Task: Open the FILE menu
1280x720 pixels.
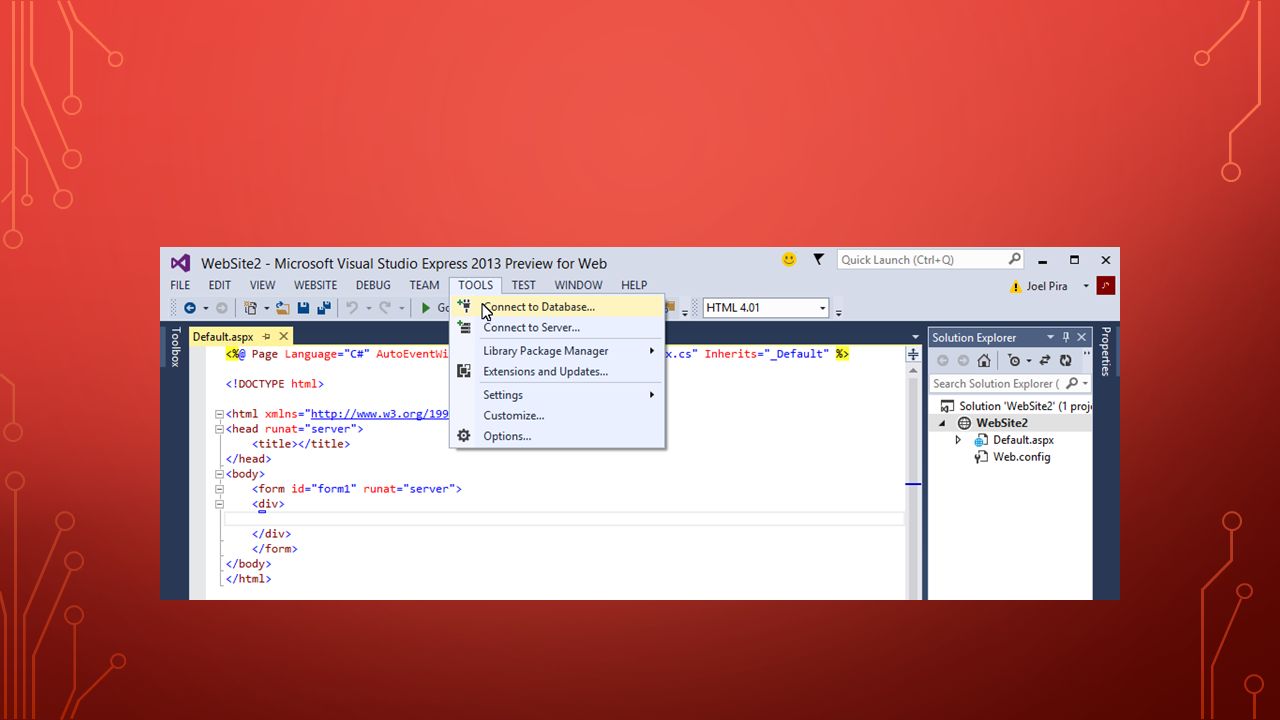Action: (180, 285)
